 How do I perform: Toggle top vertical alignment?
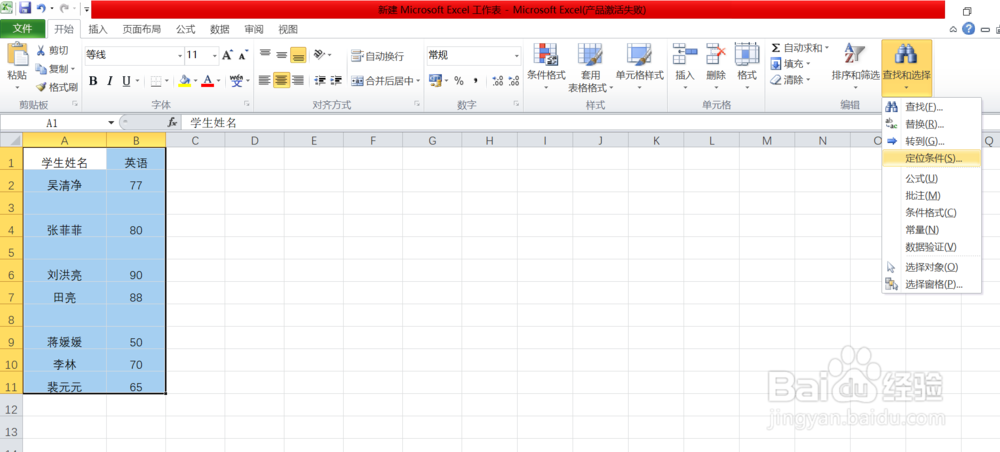click(x=265, y=55)
